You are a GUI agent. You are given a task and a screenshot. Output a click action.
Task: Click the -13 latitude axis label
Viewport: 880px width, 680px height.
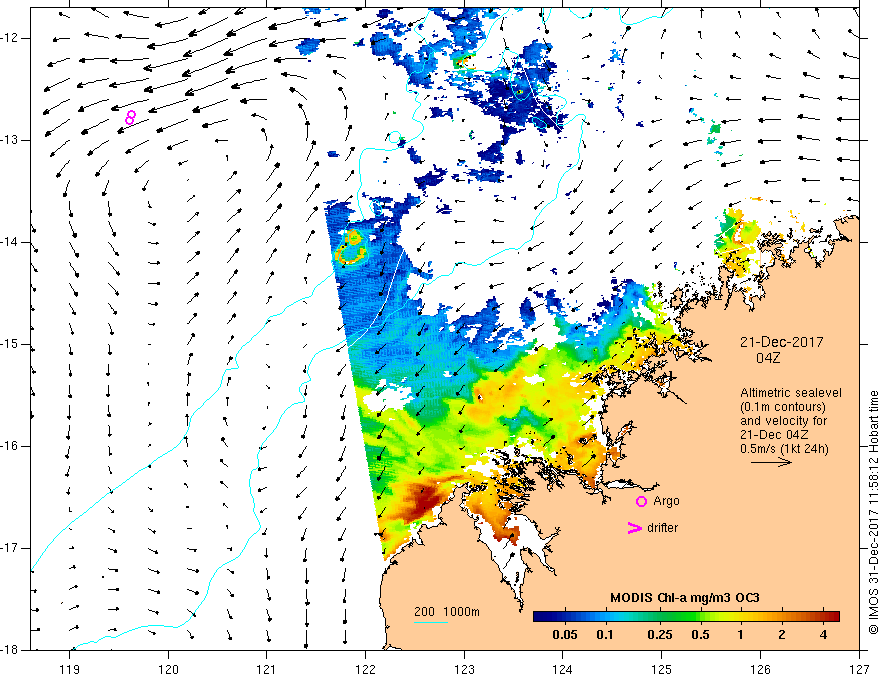(9, 140)
